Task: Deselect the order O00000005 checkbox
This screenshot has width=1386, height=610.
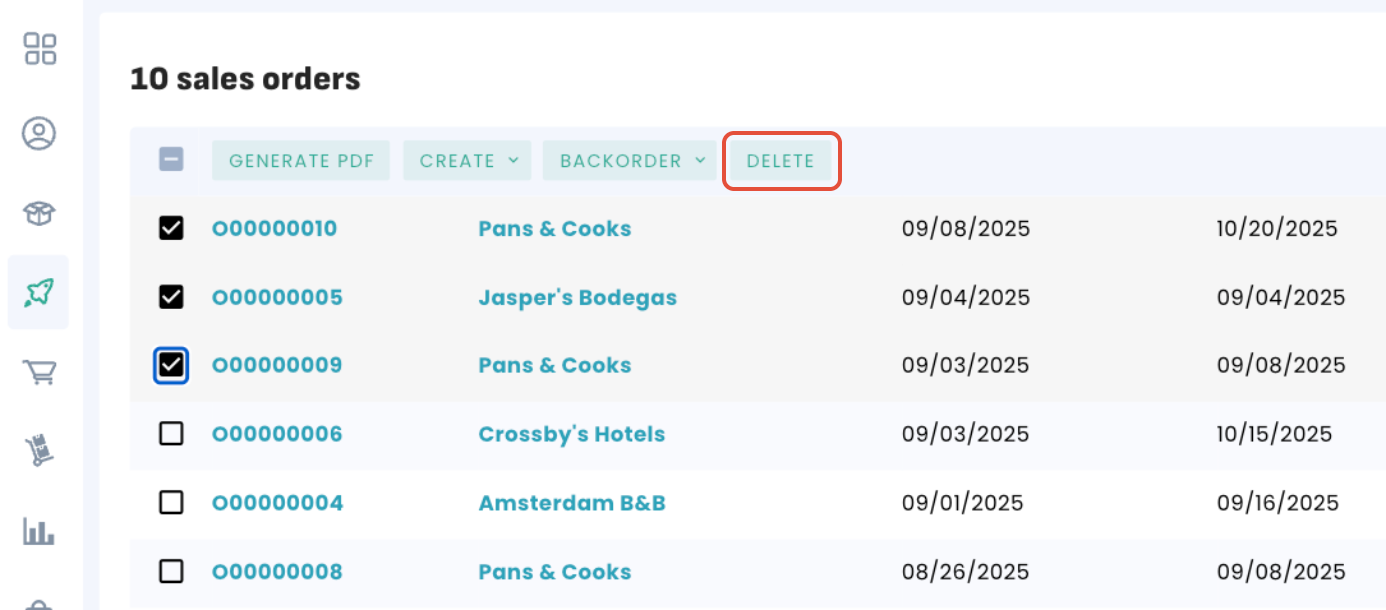Action: point(171,297)
